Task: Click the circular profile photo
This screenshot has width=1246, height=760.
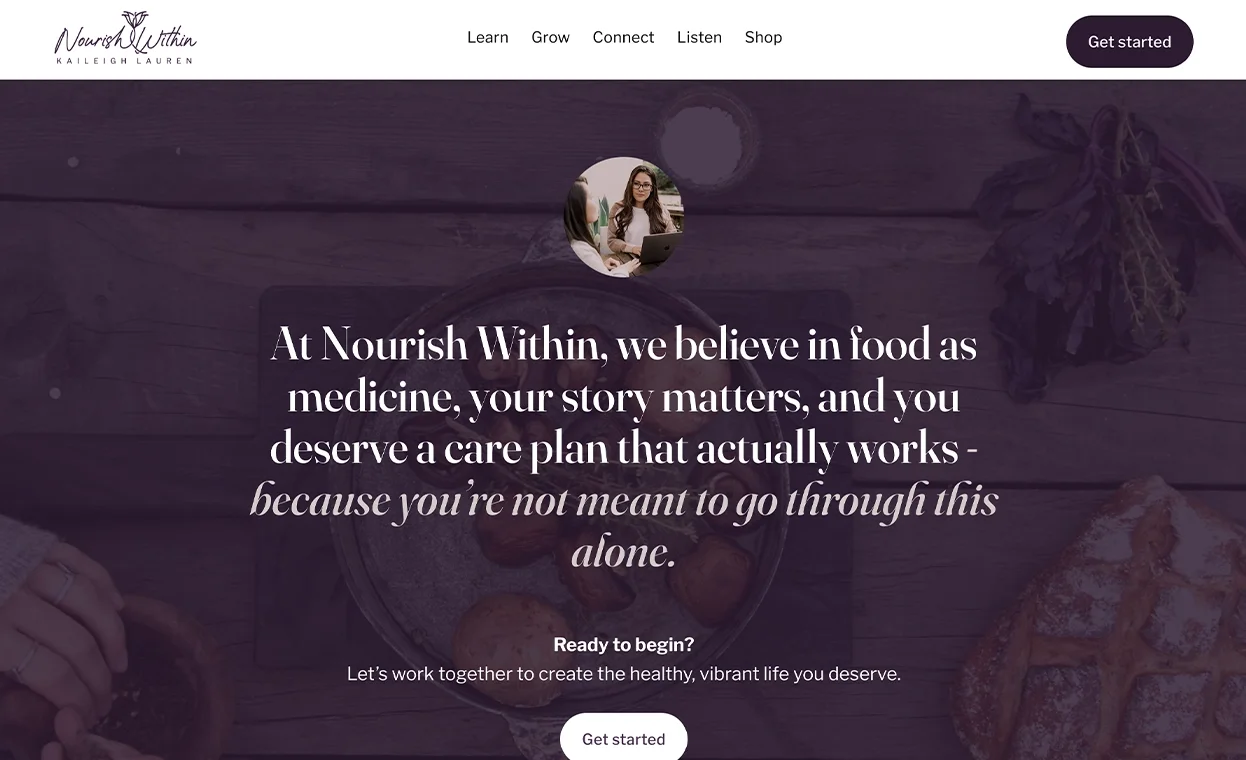Action: point(624,217)
